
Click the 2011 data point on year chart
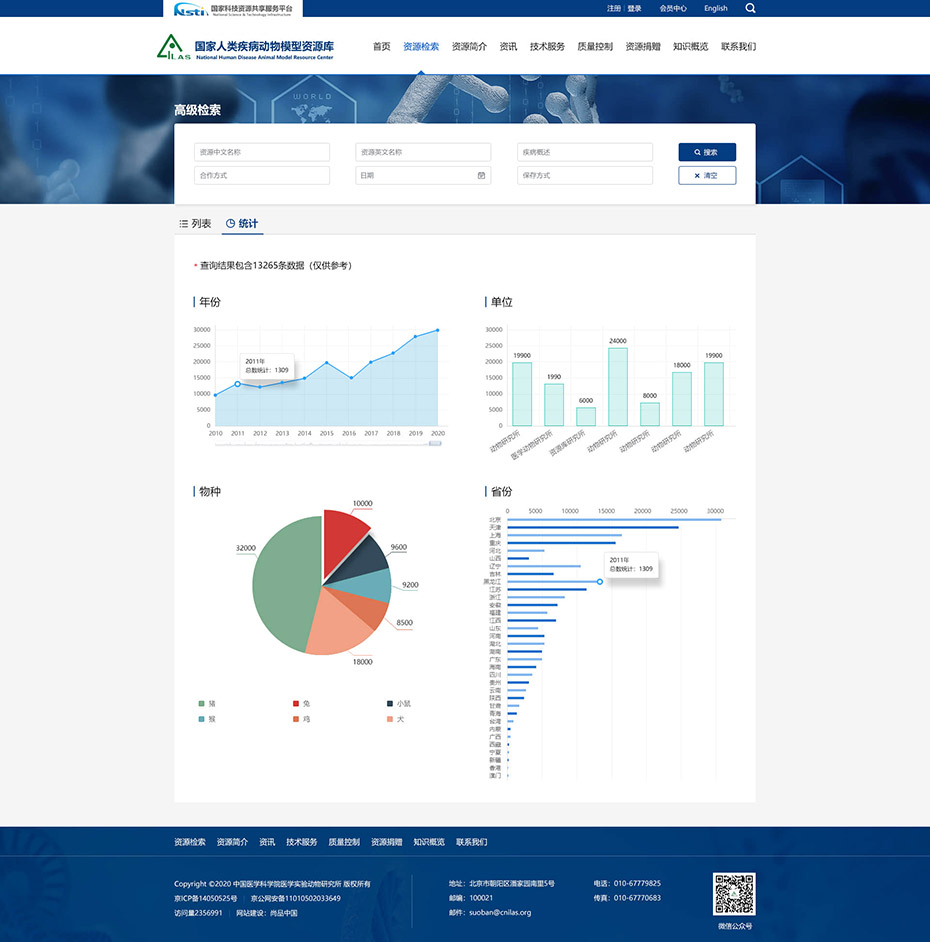pyautogui.click(x=237, y=384)
